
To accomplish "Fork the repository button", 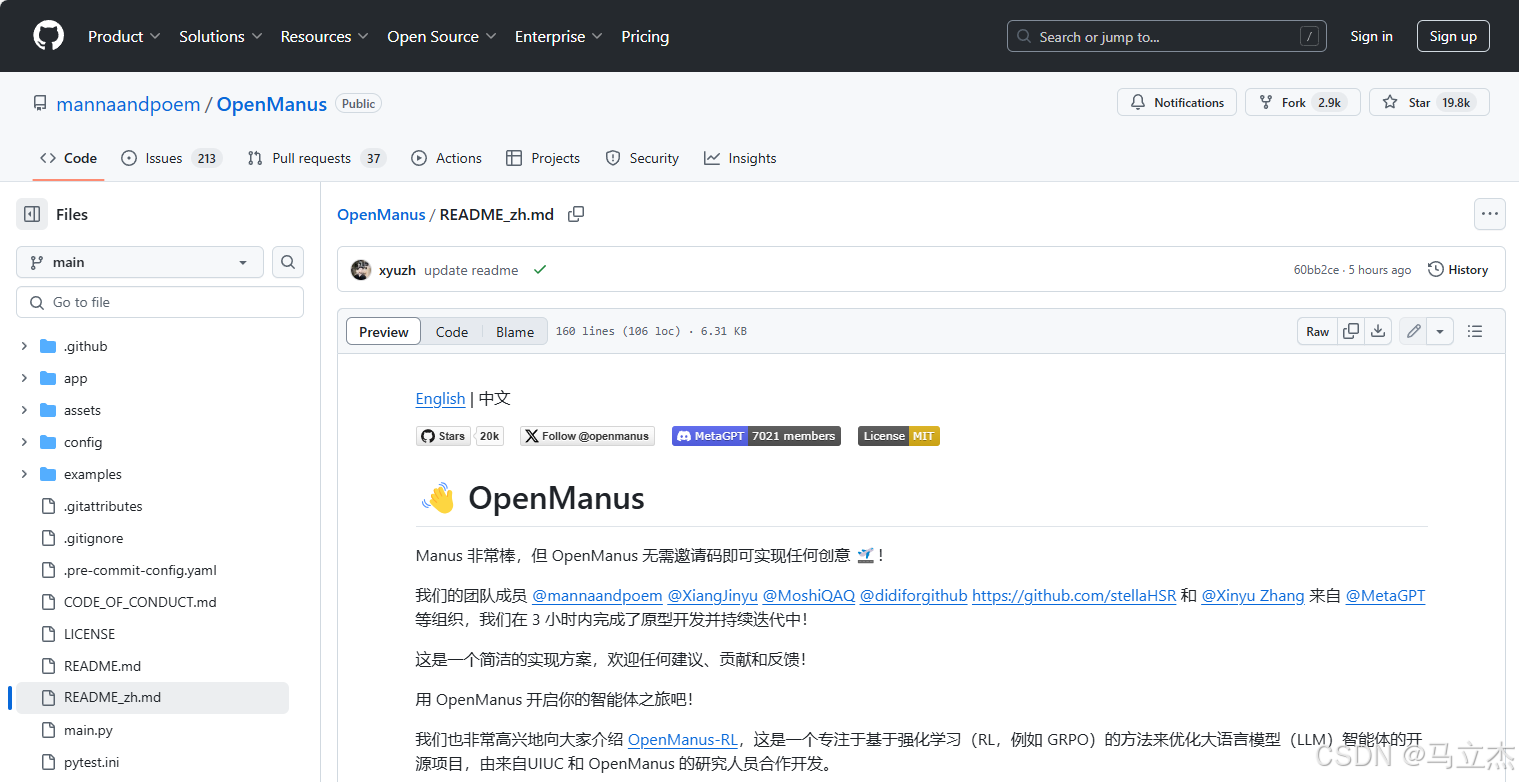I will (x=1302, y=102).
